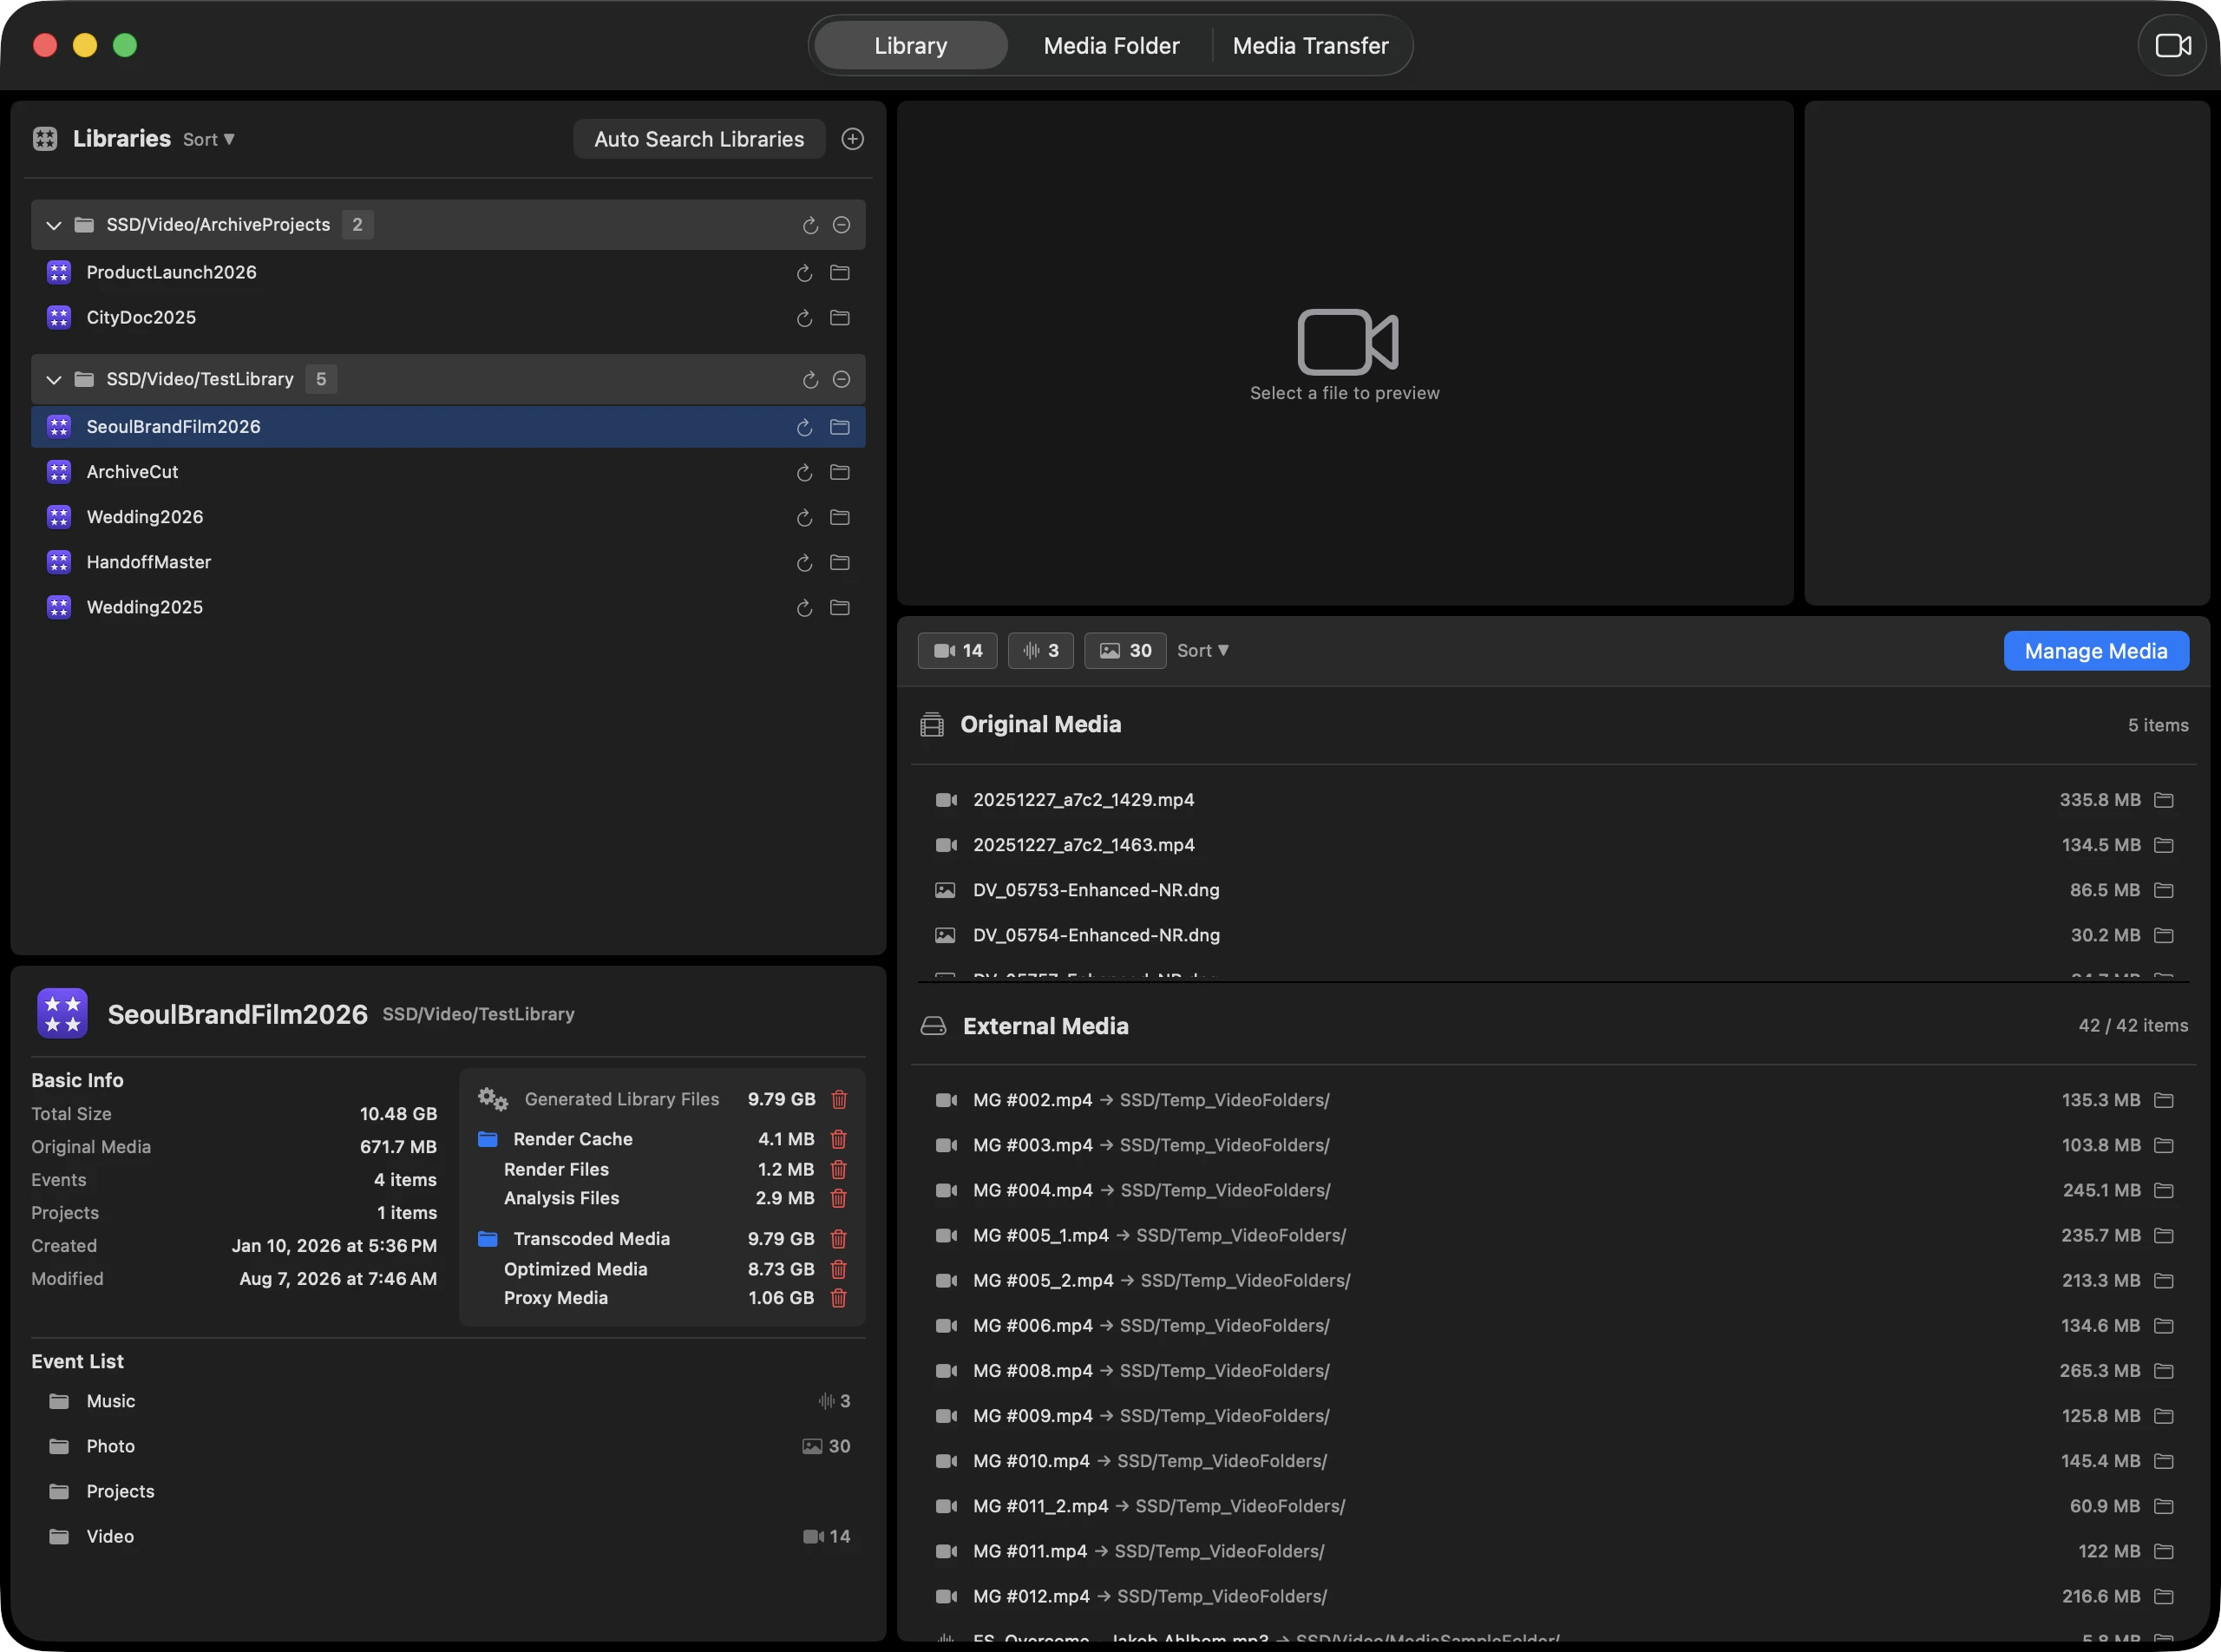This screenshot has width=2221, height=1652.
Task: Open Projects event in Event List
Action: point(448,1491)
